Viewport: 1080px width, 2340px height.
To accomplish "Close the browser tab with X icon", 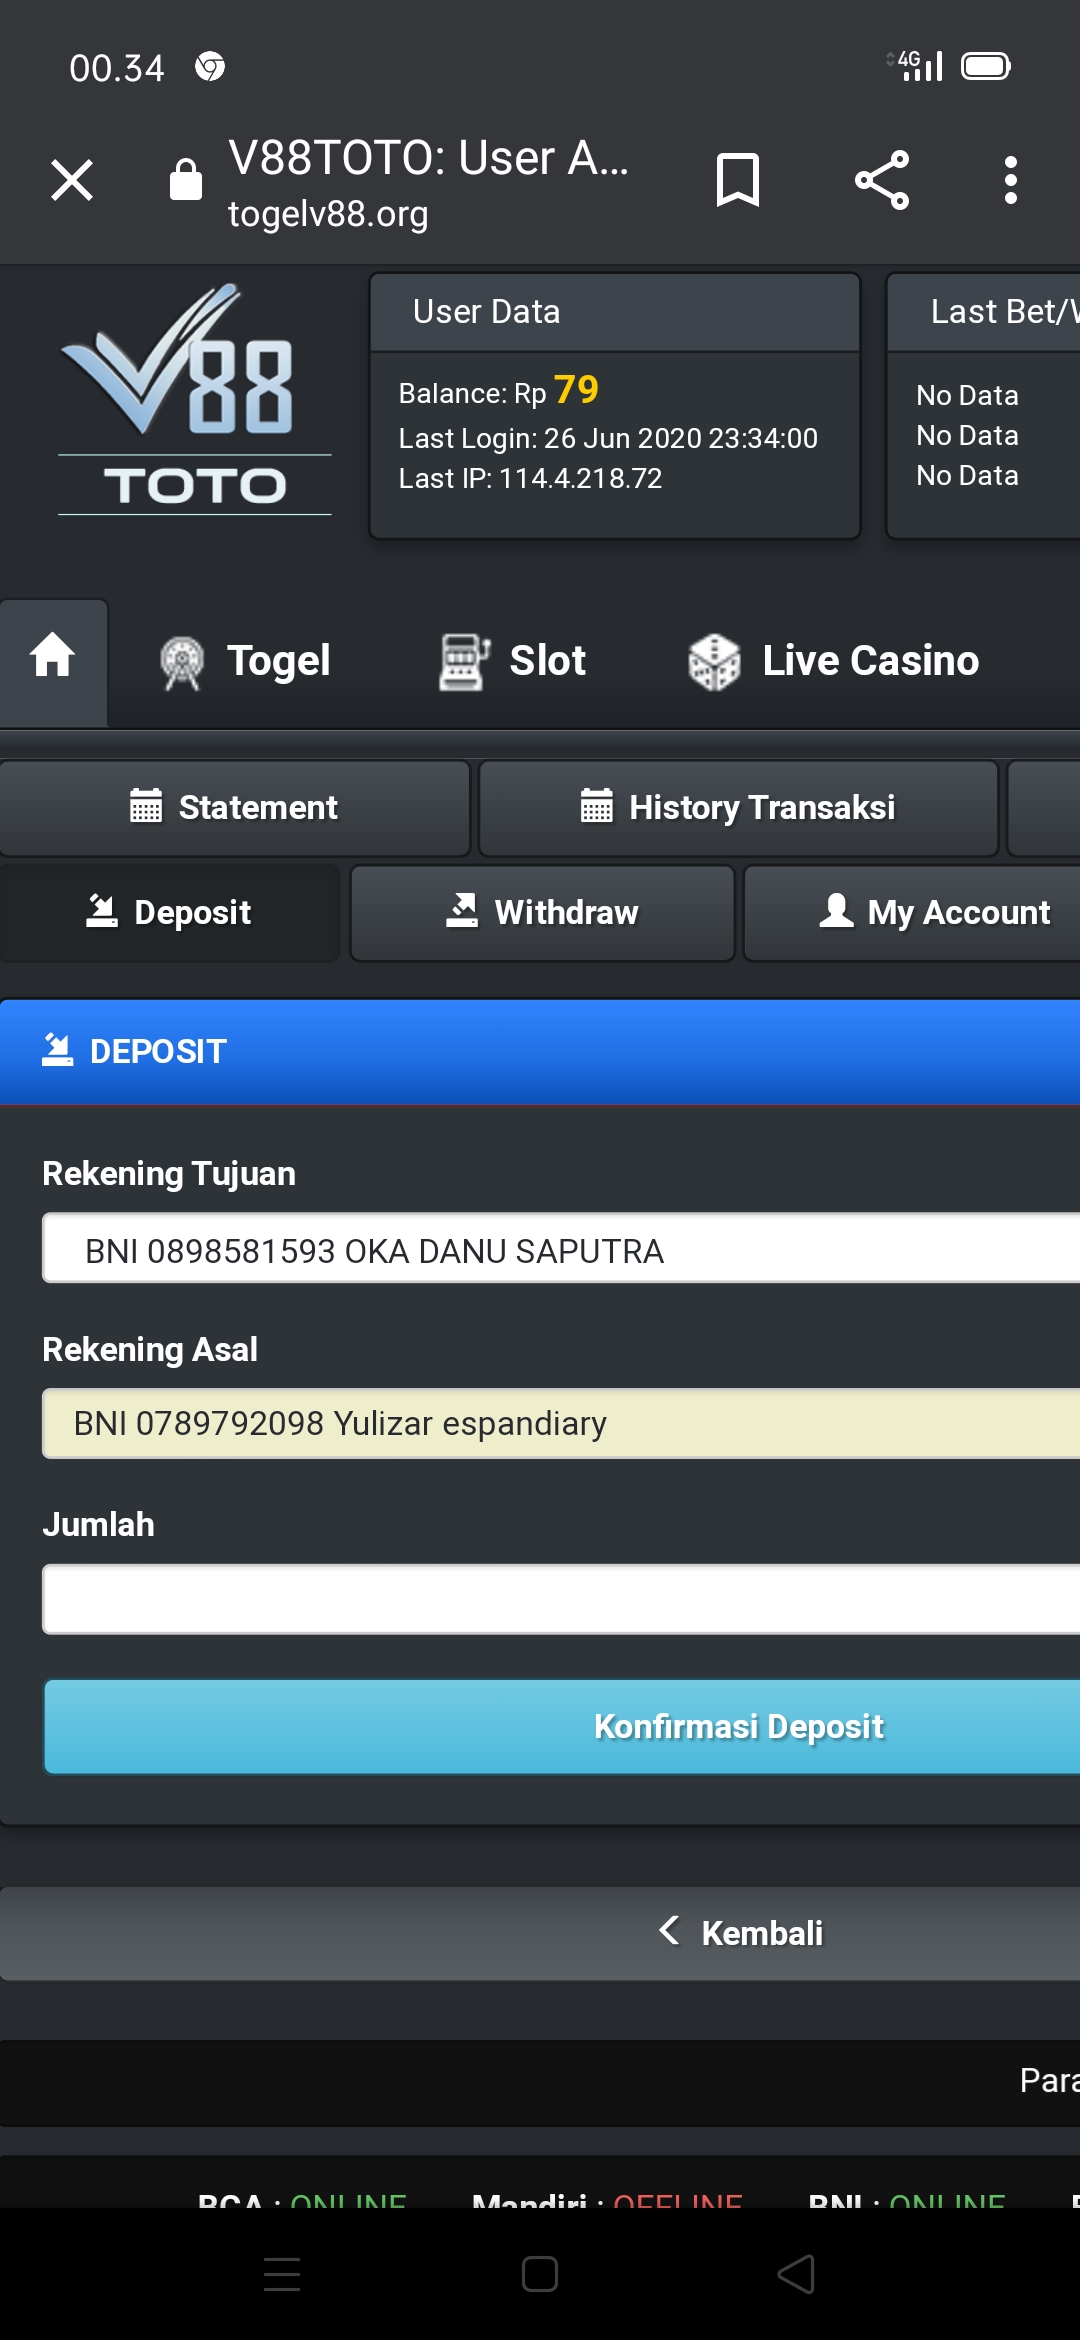I will coord(72,181).
